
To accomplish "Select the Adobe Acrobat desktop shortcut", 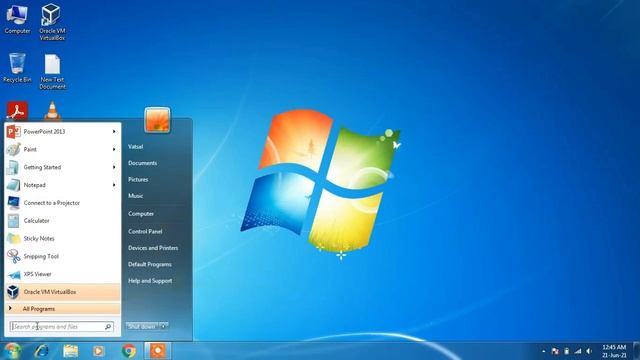I will pos(17,111).
